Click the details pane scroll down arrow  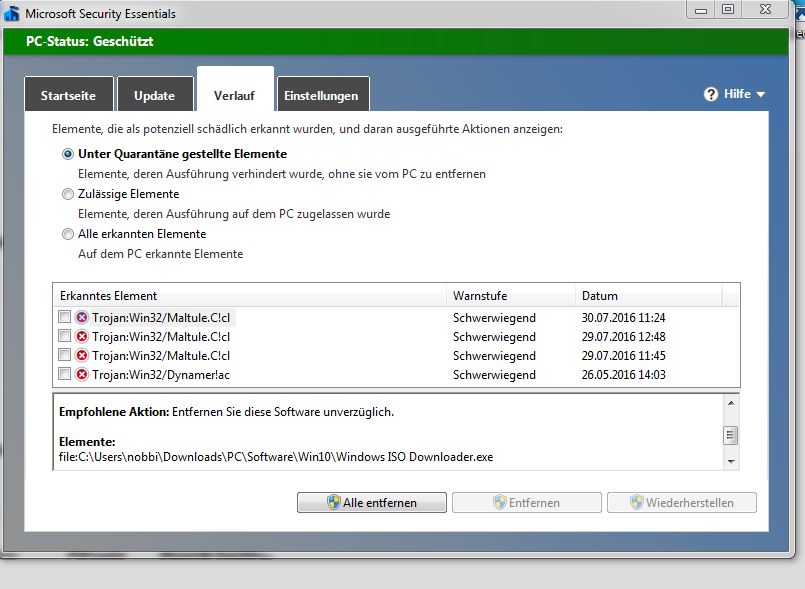(x=731, y=462)
